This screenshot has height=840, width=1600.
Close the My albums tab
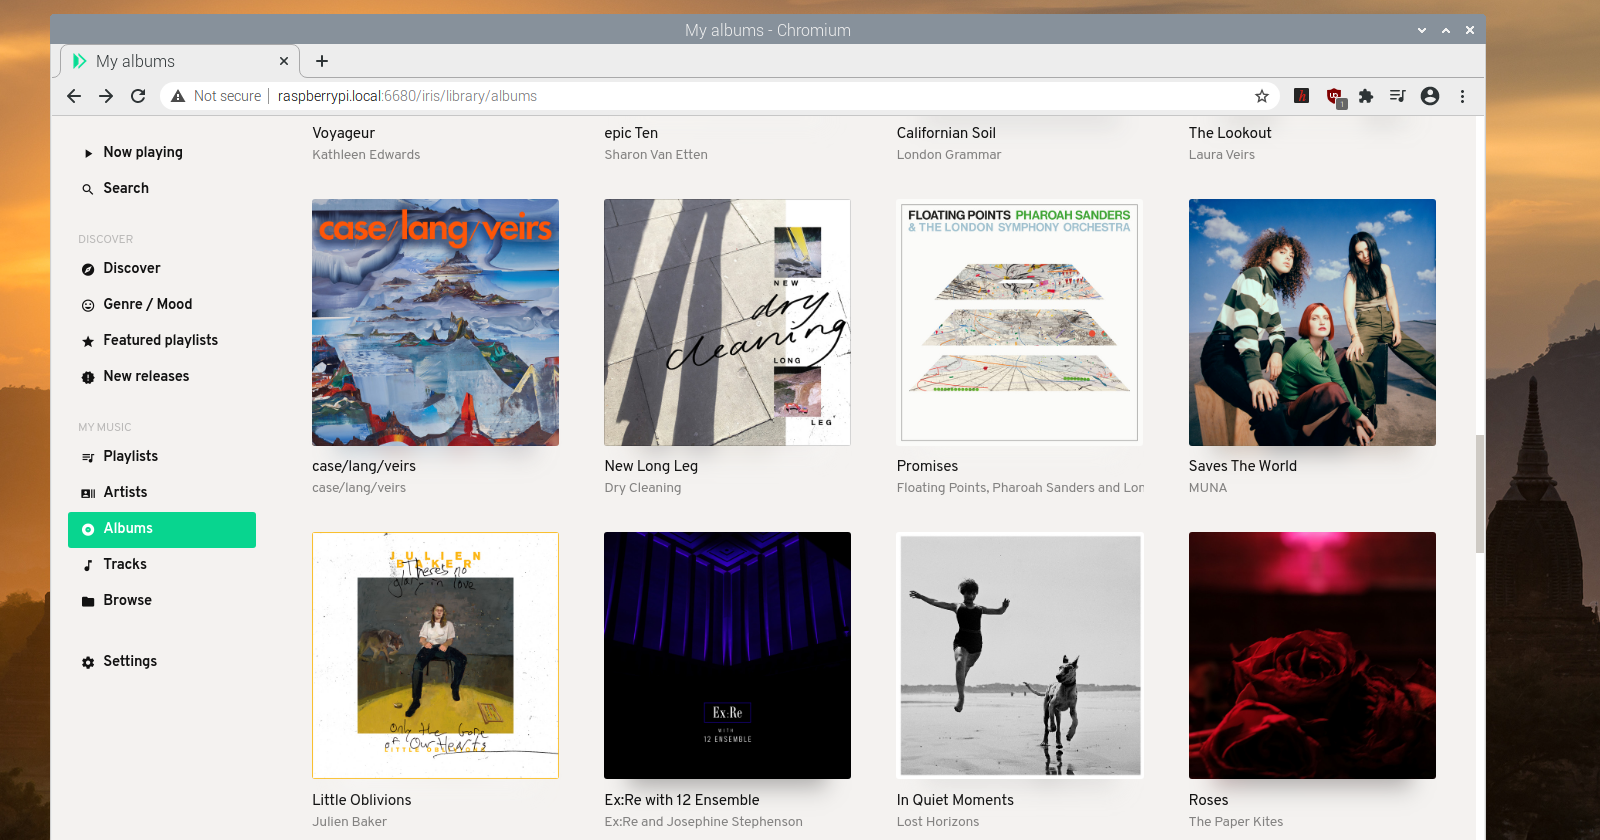[284, 61]
